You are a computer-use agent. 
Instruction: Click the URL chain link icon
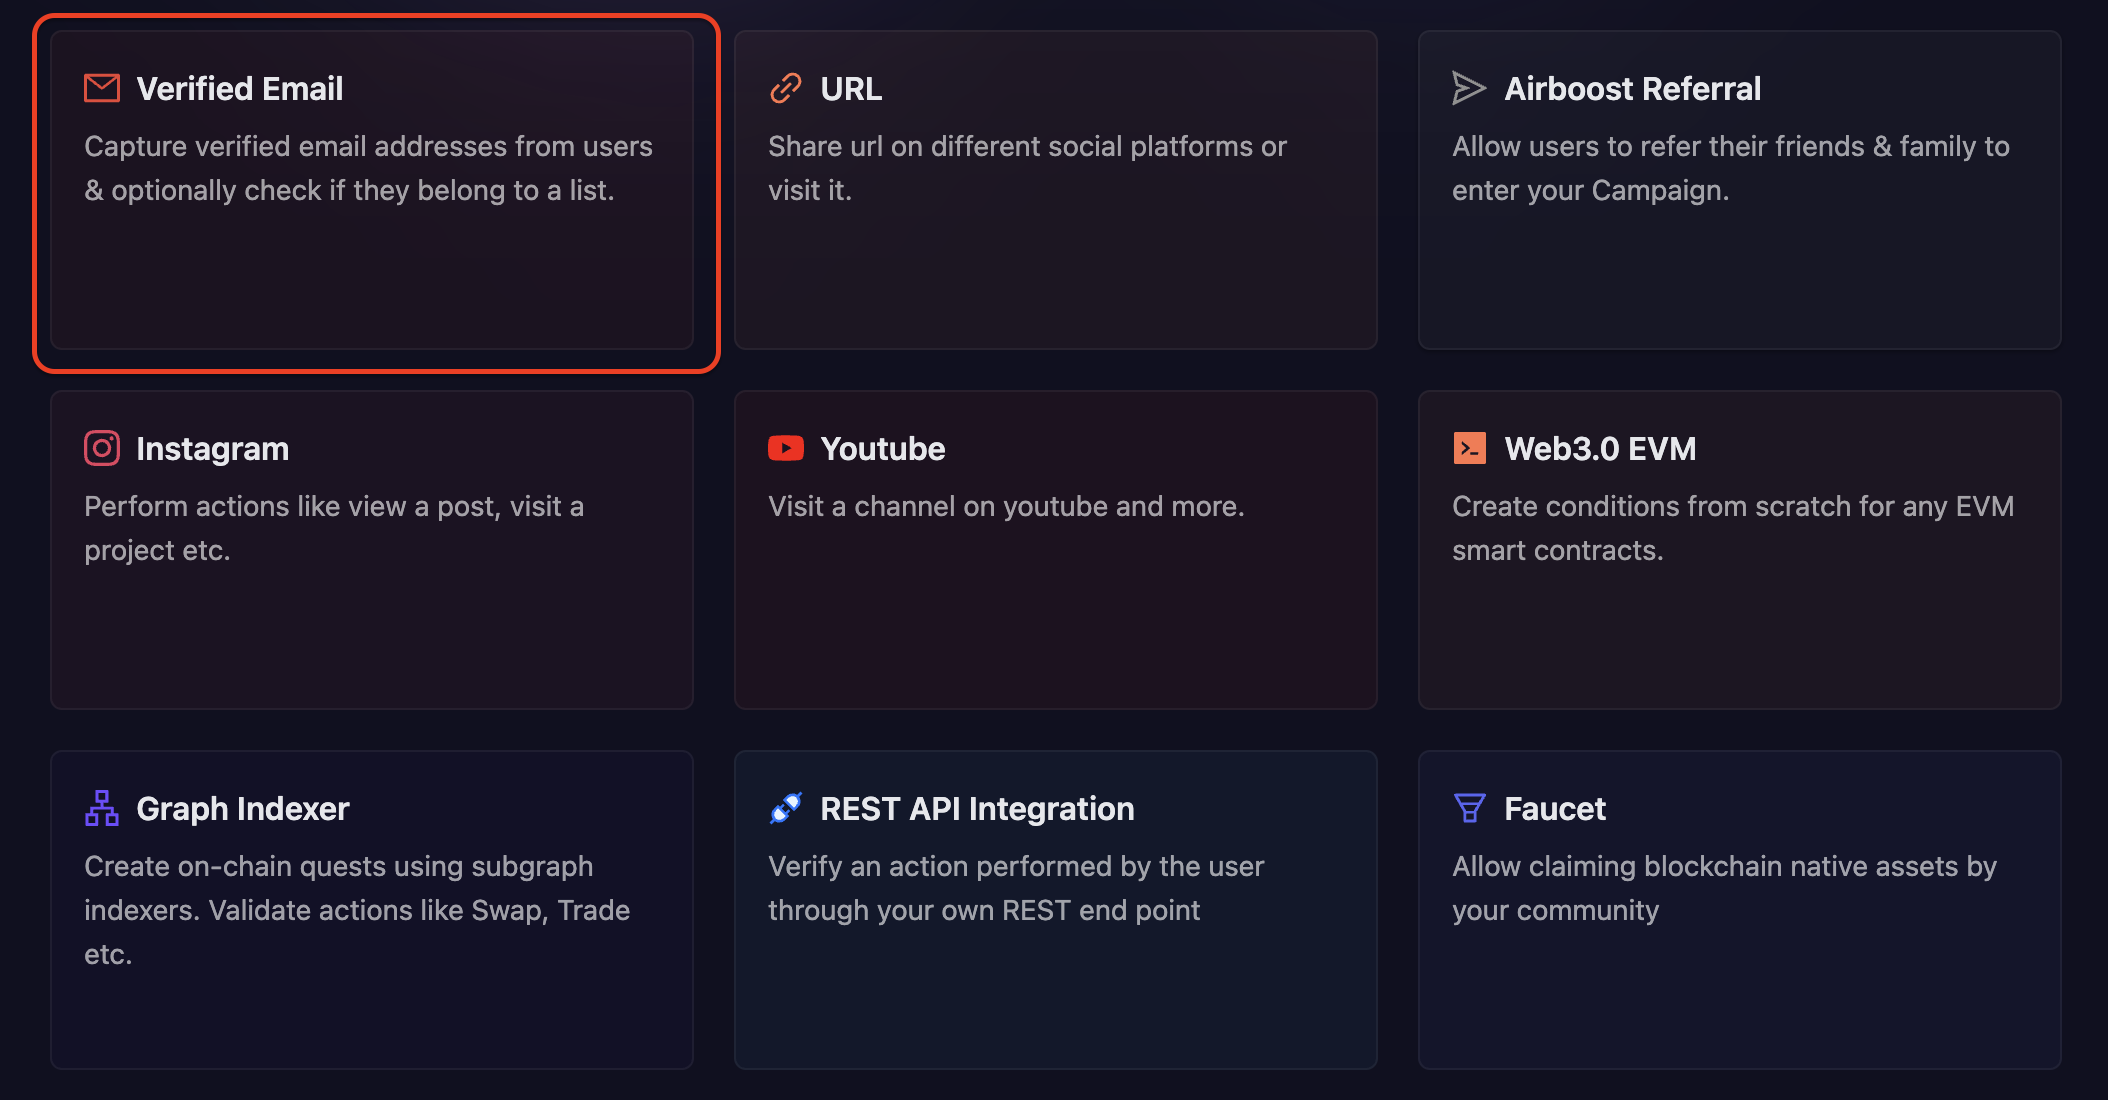click(785, 88)
